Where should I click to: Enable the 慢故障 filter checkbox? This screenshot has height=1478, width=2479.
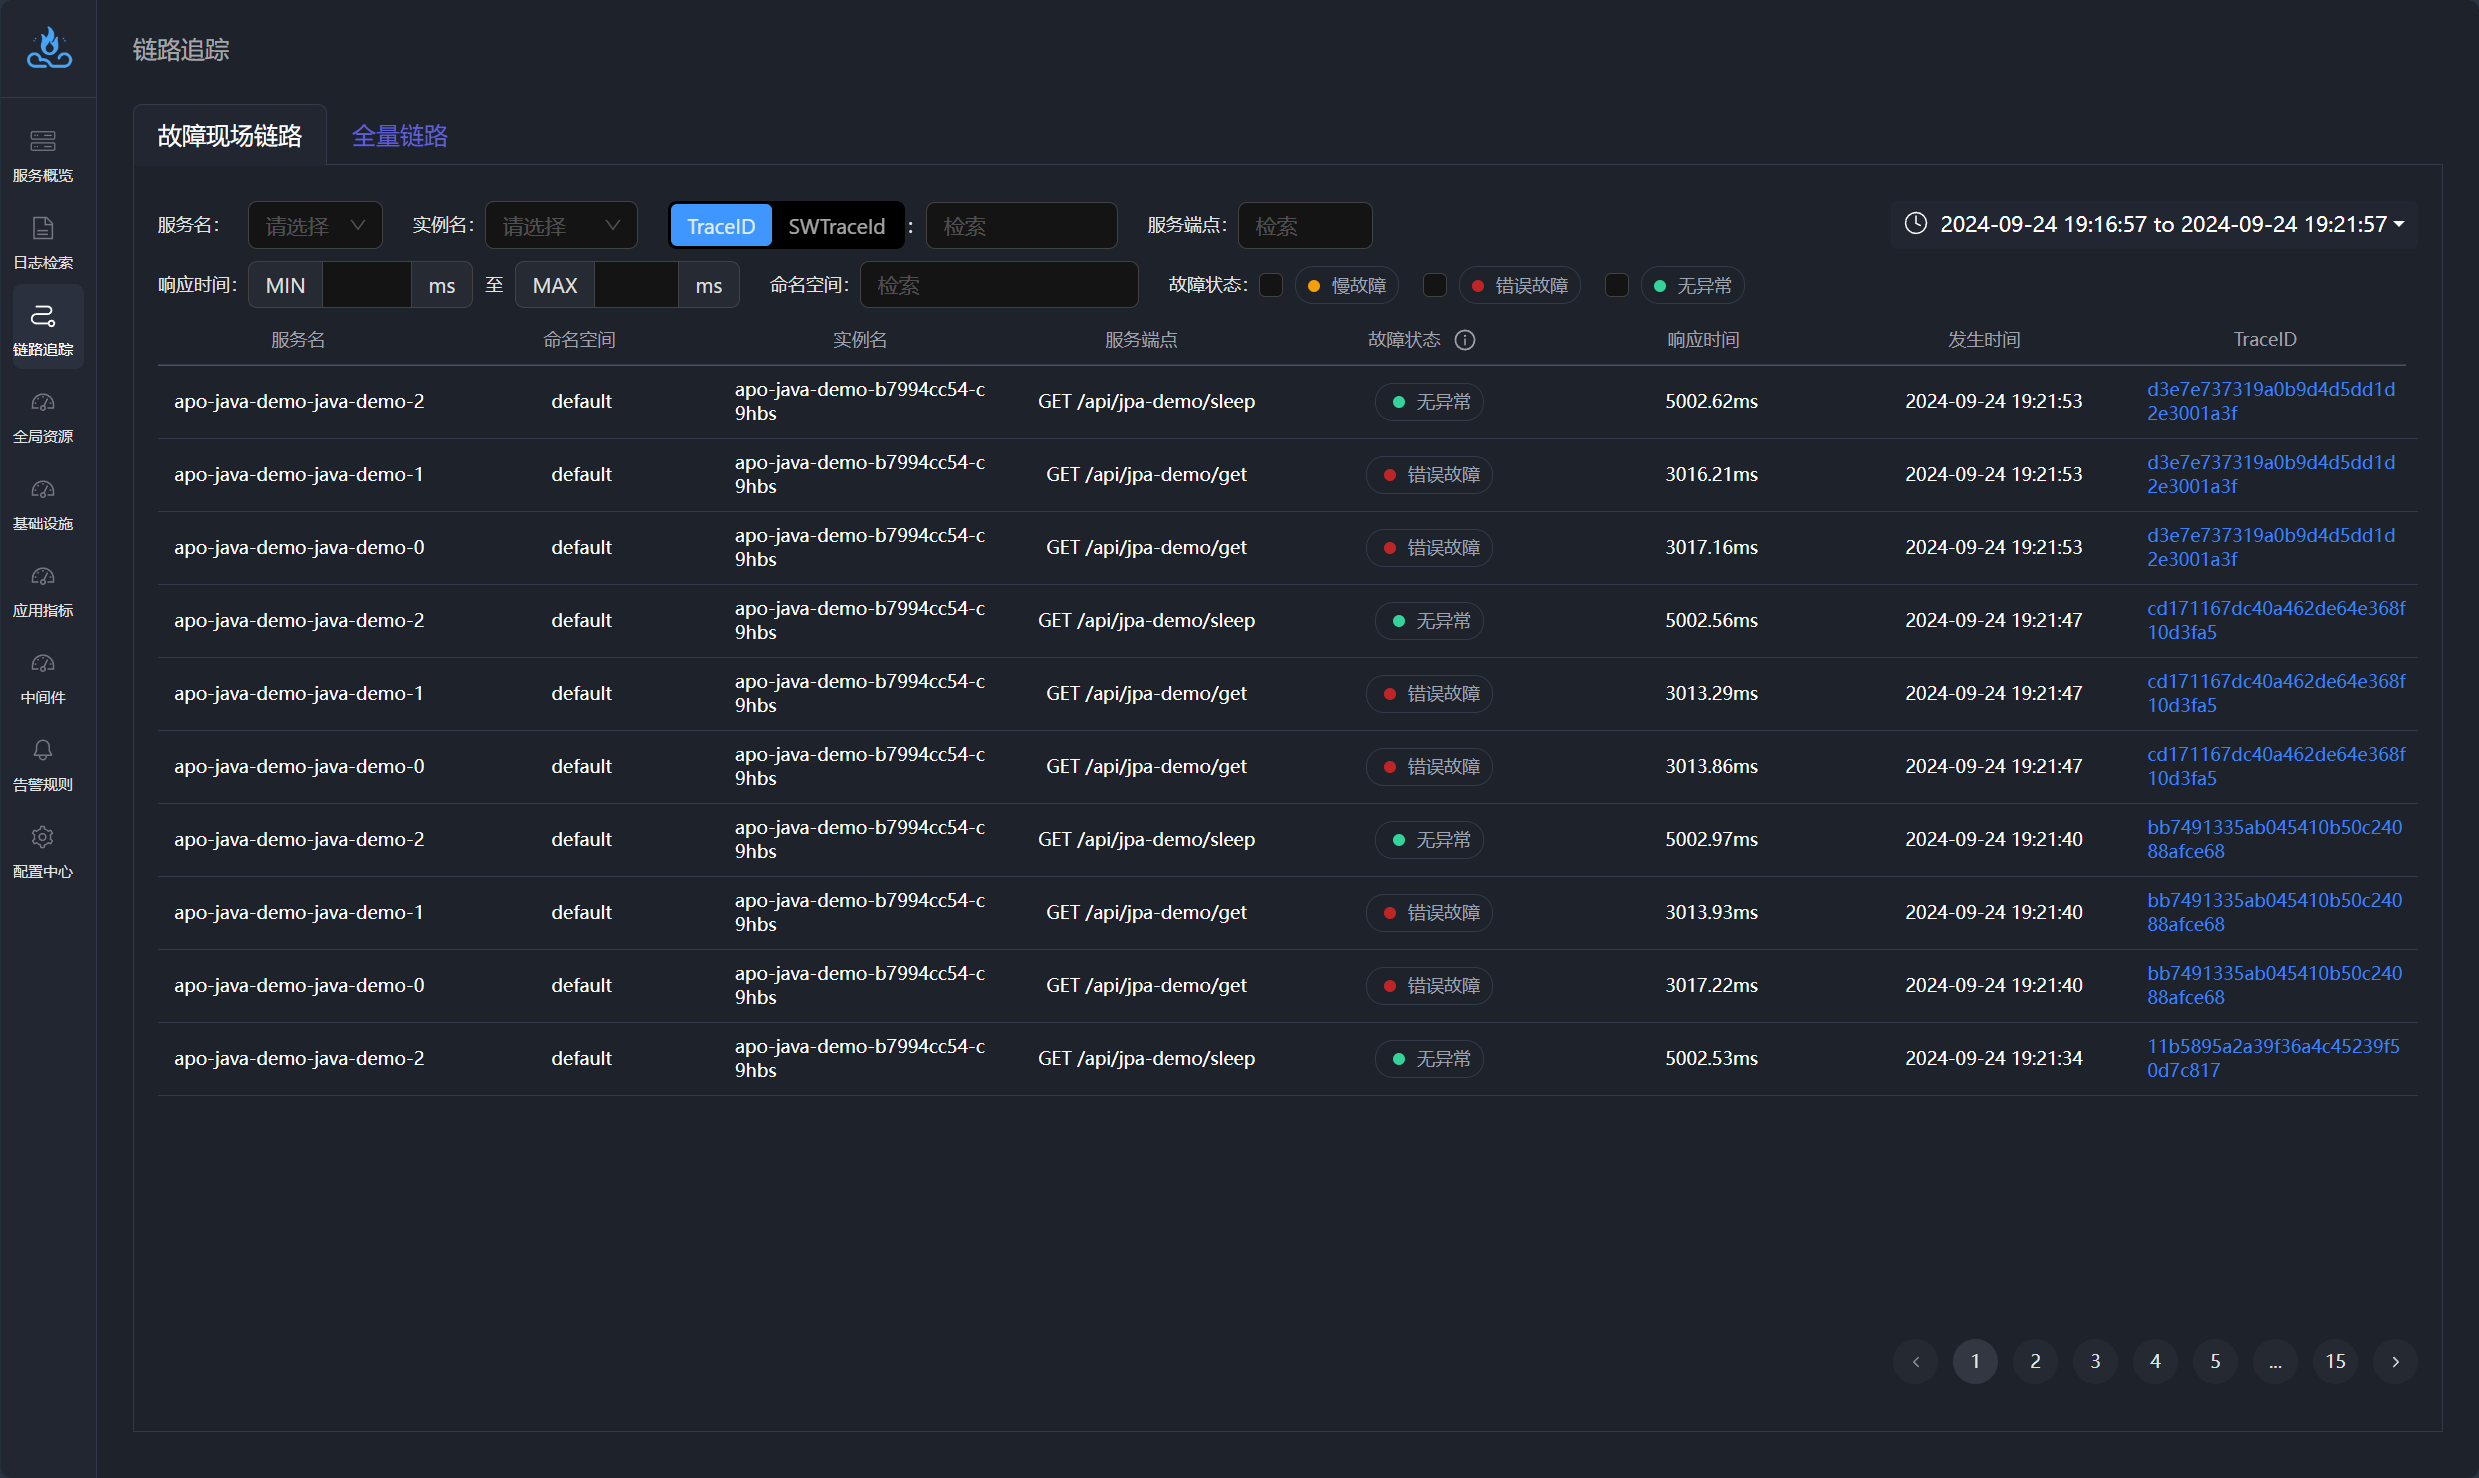(1271, 285)
